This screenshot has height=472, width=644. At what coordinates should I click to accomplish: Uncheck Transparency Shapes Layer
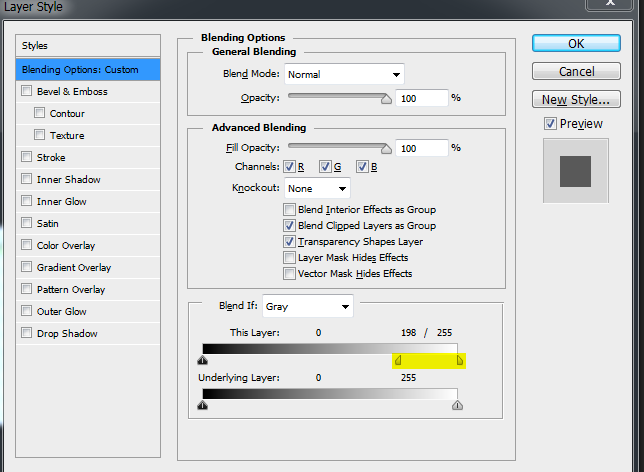pyautogui.click(x=289, y=242)
